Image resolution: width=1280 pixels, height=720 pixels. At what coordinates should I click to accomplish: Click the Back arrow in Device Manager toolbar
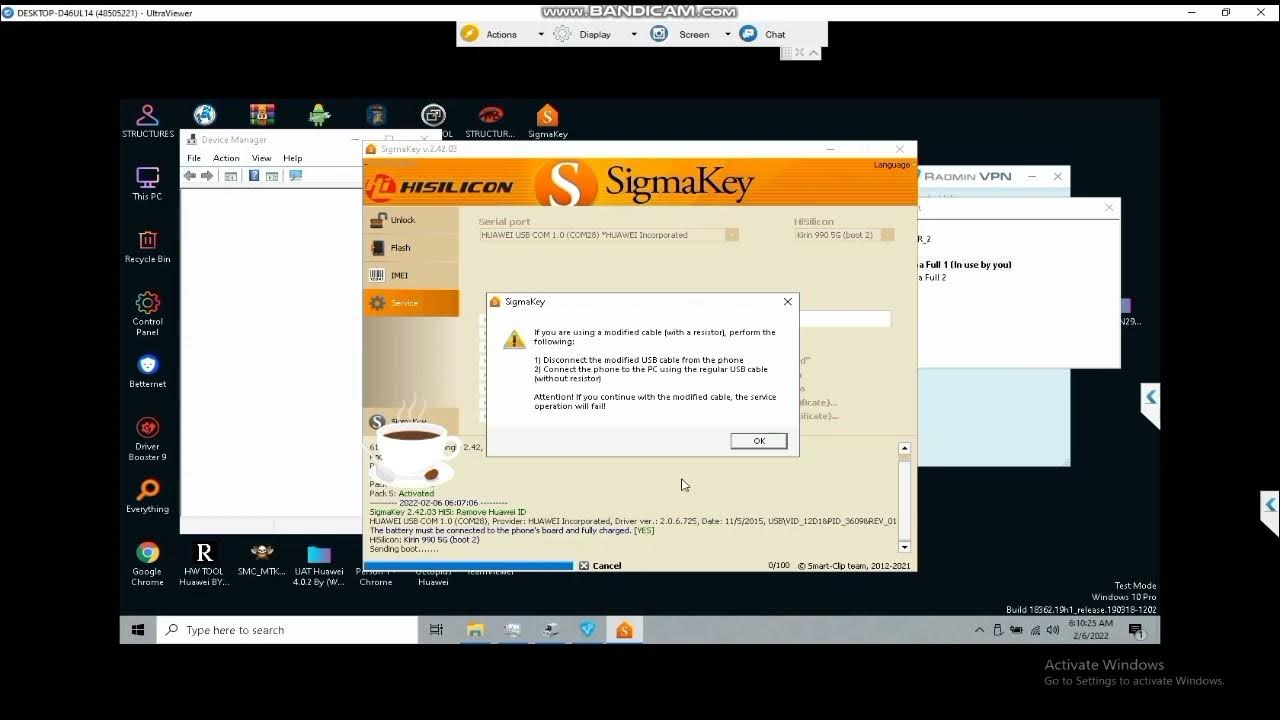(x=190, y=176)
